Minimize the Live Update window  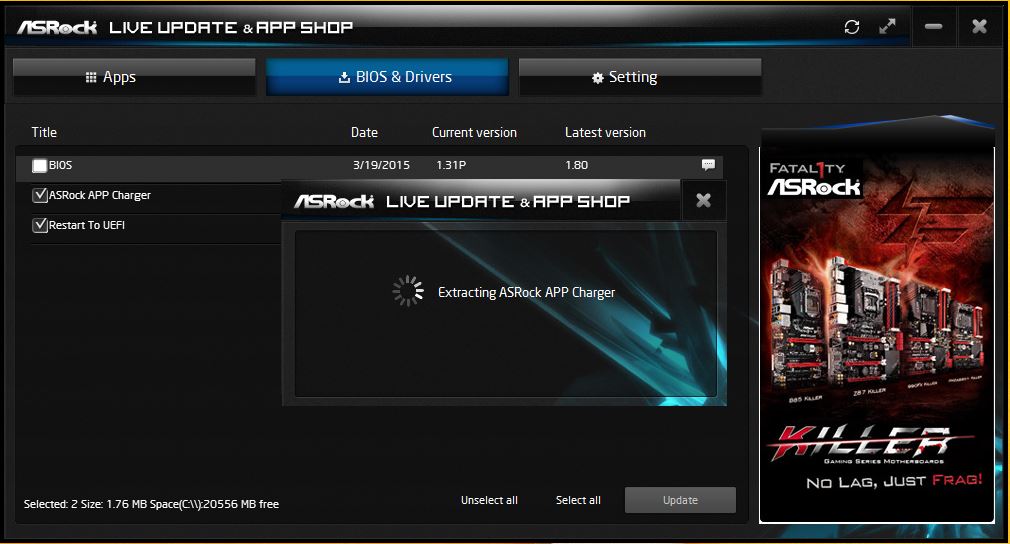933,26
